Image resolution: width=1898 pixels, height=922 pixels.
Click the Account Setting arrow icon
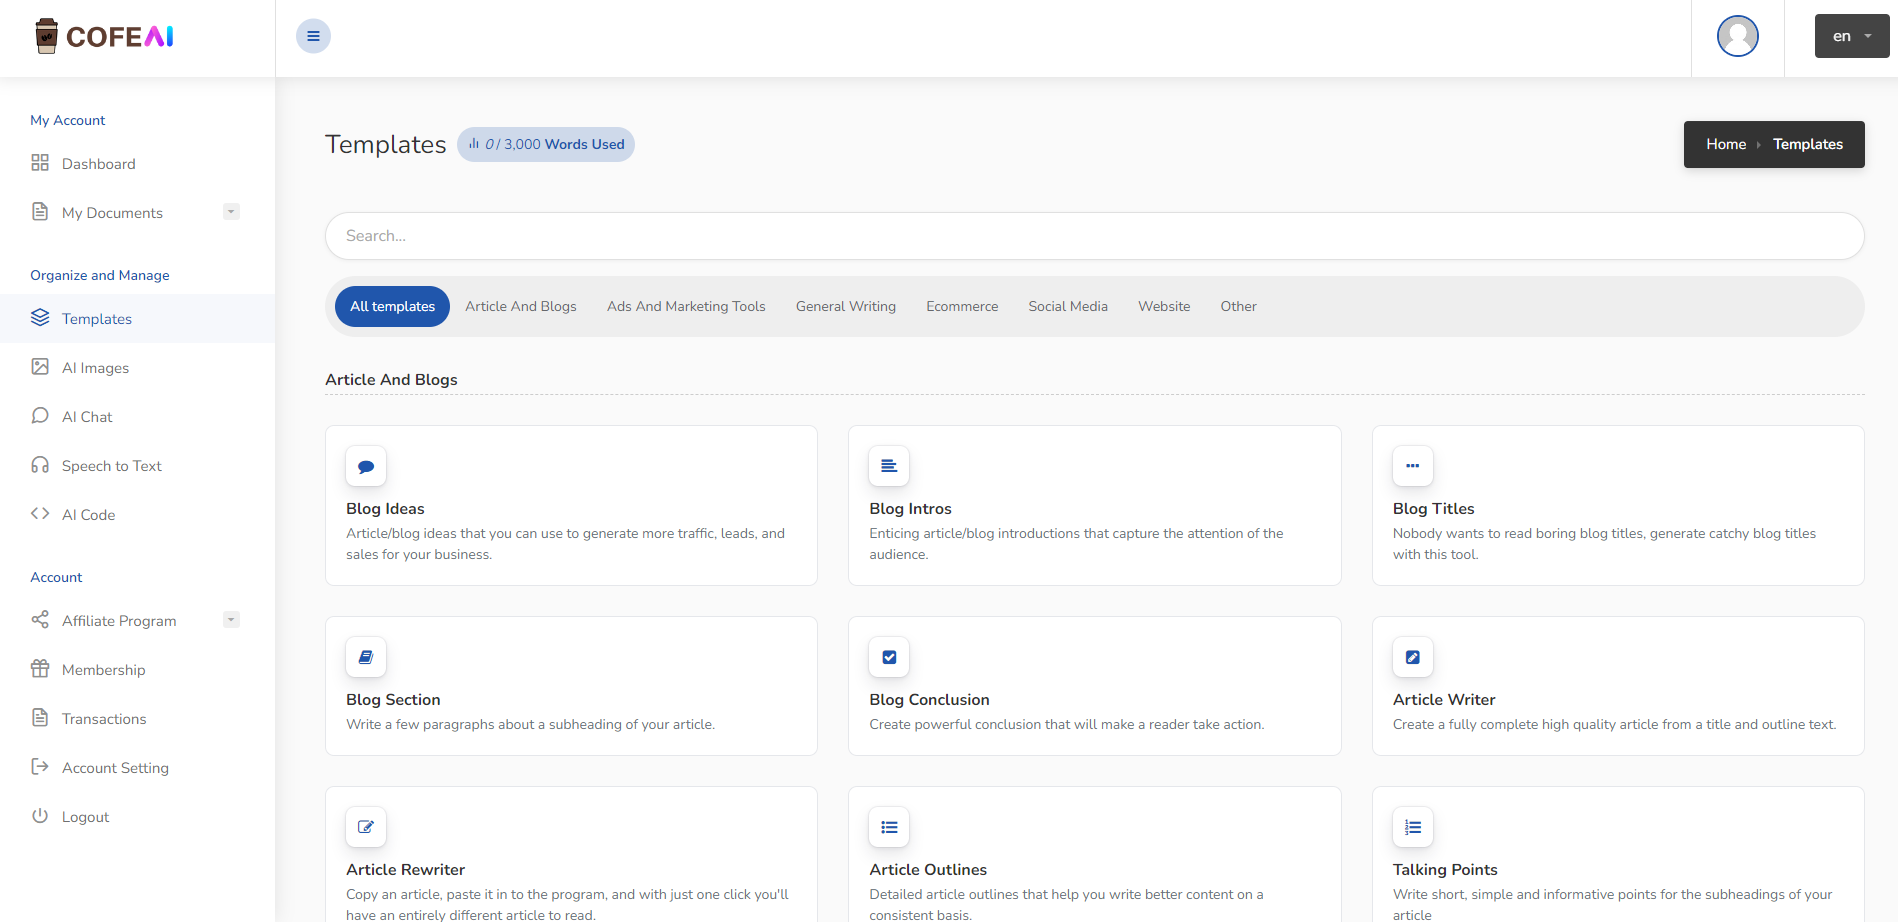coord(40,767)
